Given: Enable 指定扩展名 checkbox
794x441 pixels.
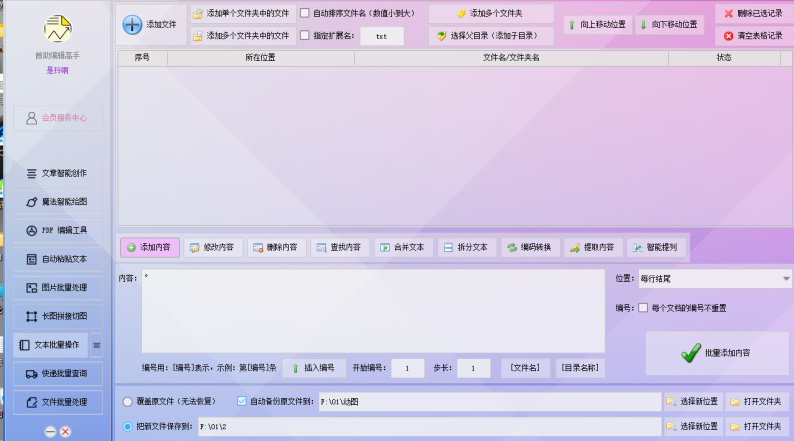Looking at the screenshot, I should [x=305, y=35].
